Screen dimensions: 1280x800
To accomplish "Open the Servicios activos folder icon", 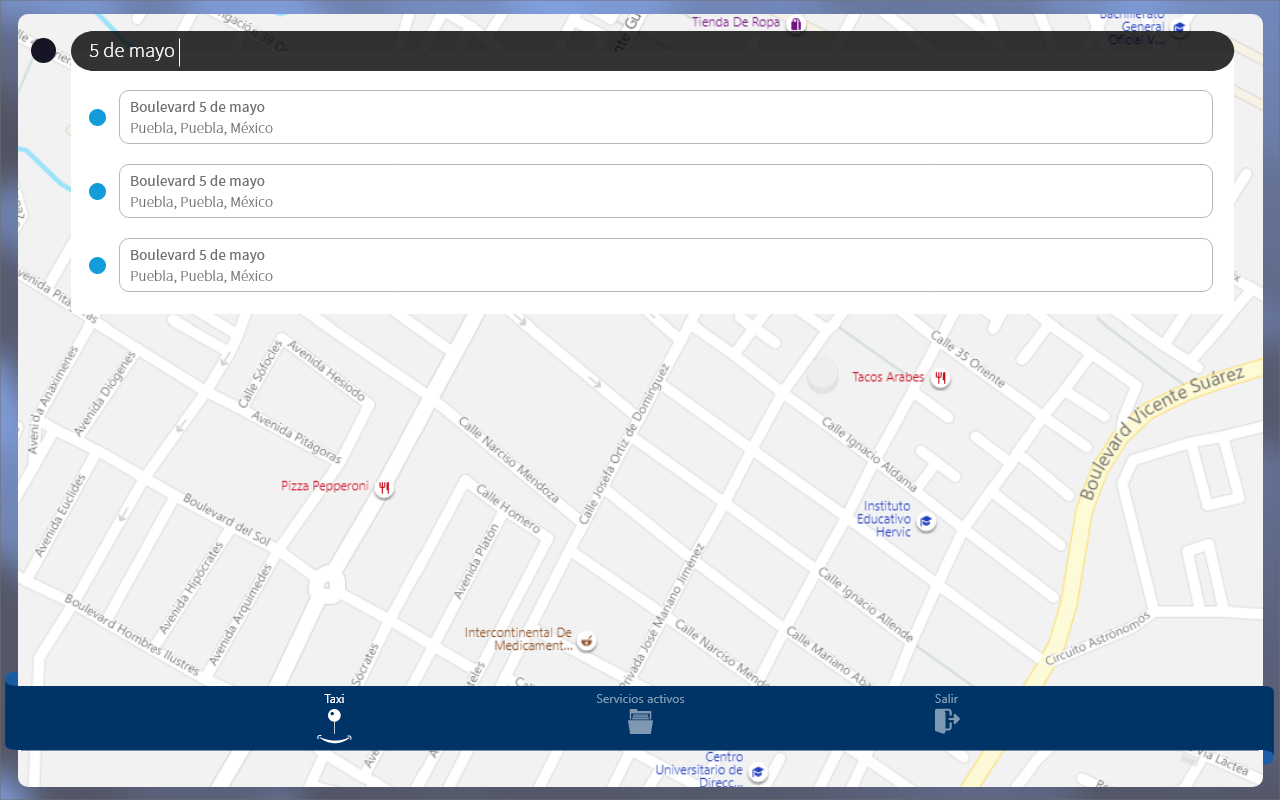I will 640,721.
